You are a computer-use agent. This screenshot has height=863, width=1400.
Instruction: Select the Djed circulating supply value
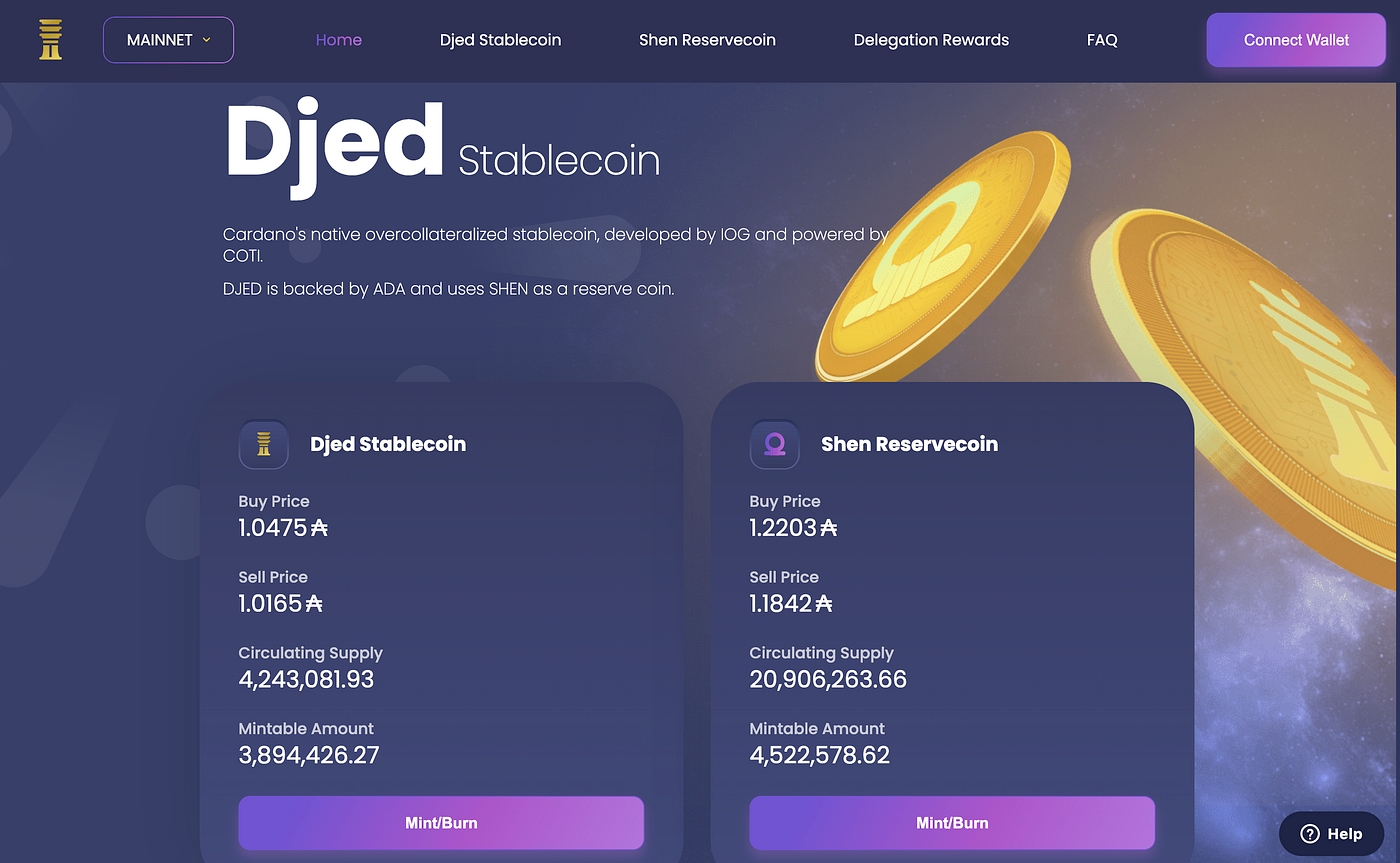(x=306, y=680)
